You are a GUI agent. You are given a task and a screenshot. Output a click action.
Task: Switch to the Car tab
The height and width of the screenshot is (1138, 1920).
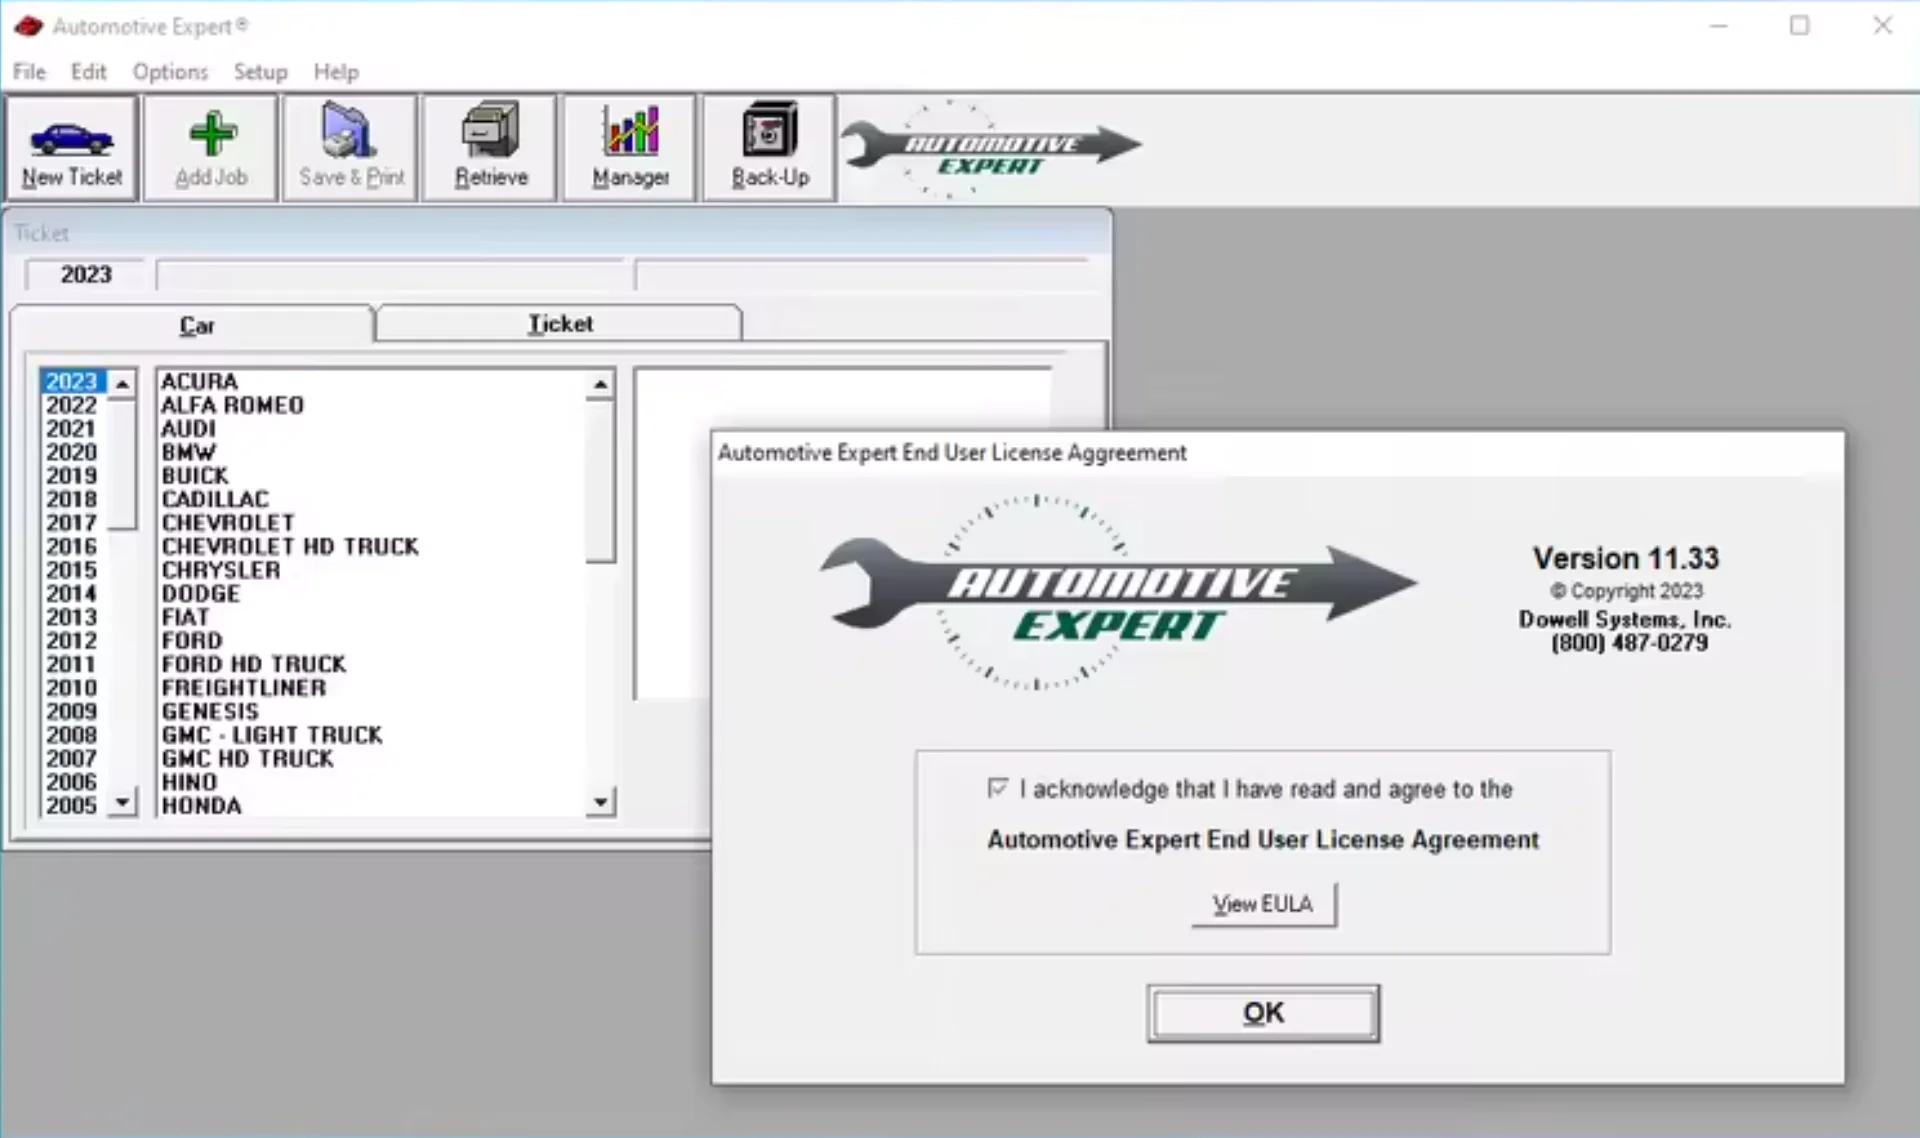tap(196, 325)
